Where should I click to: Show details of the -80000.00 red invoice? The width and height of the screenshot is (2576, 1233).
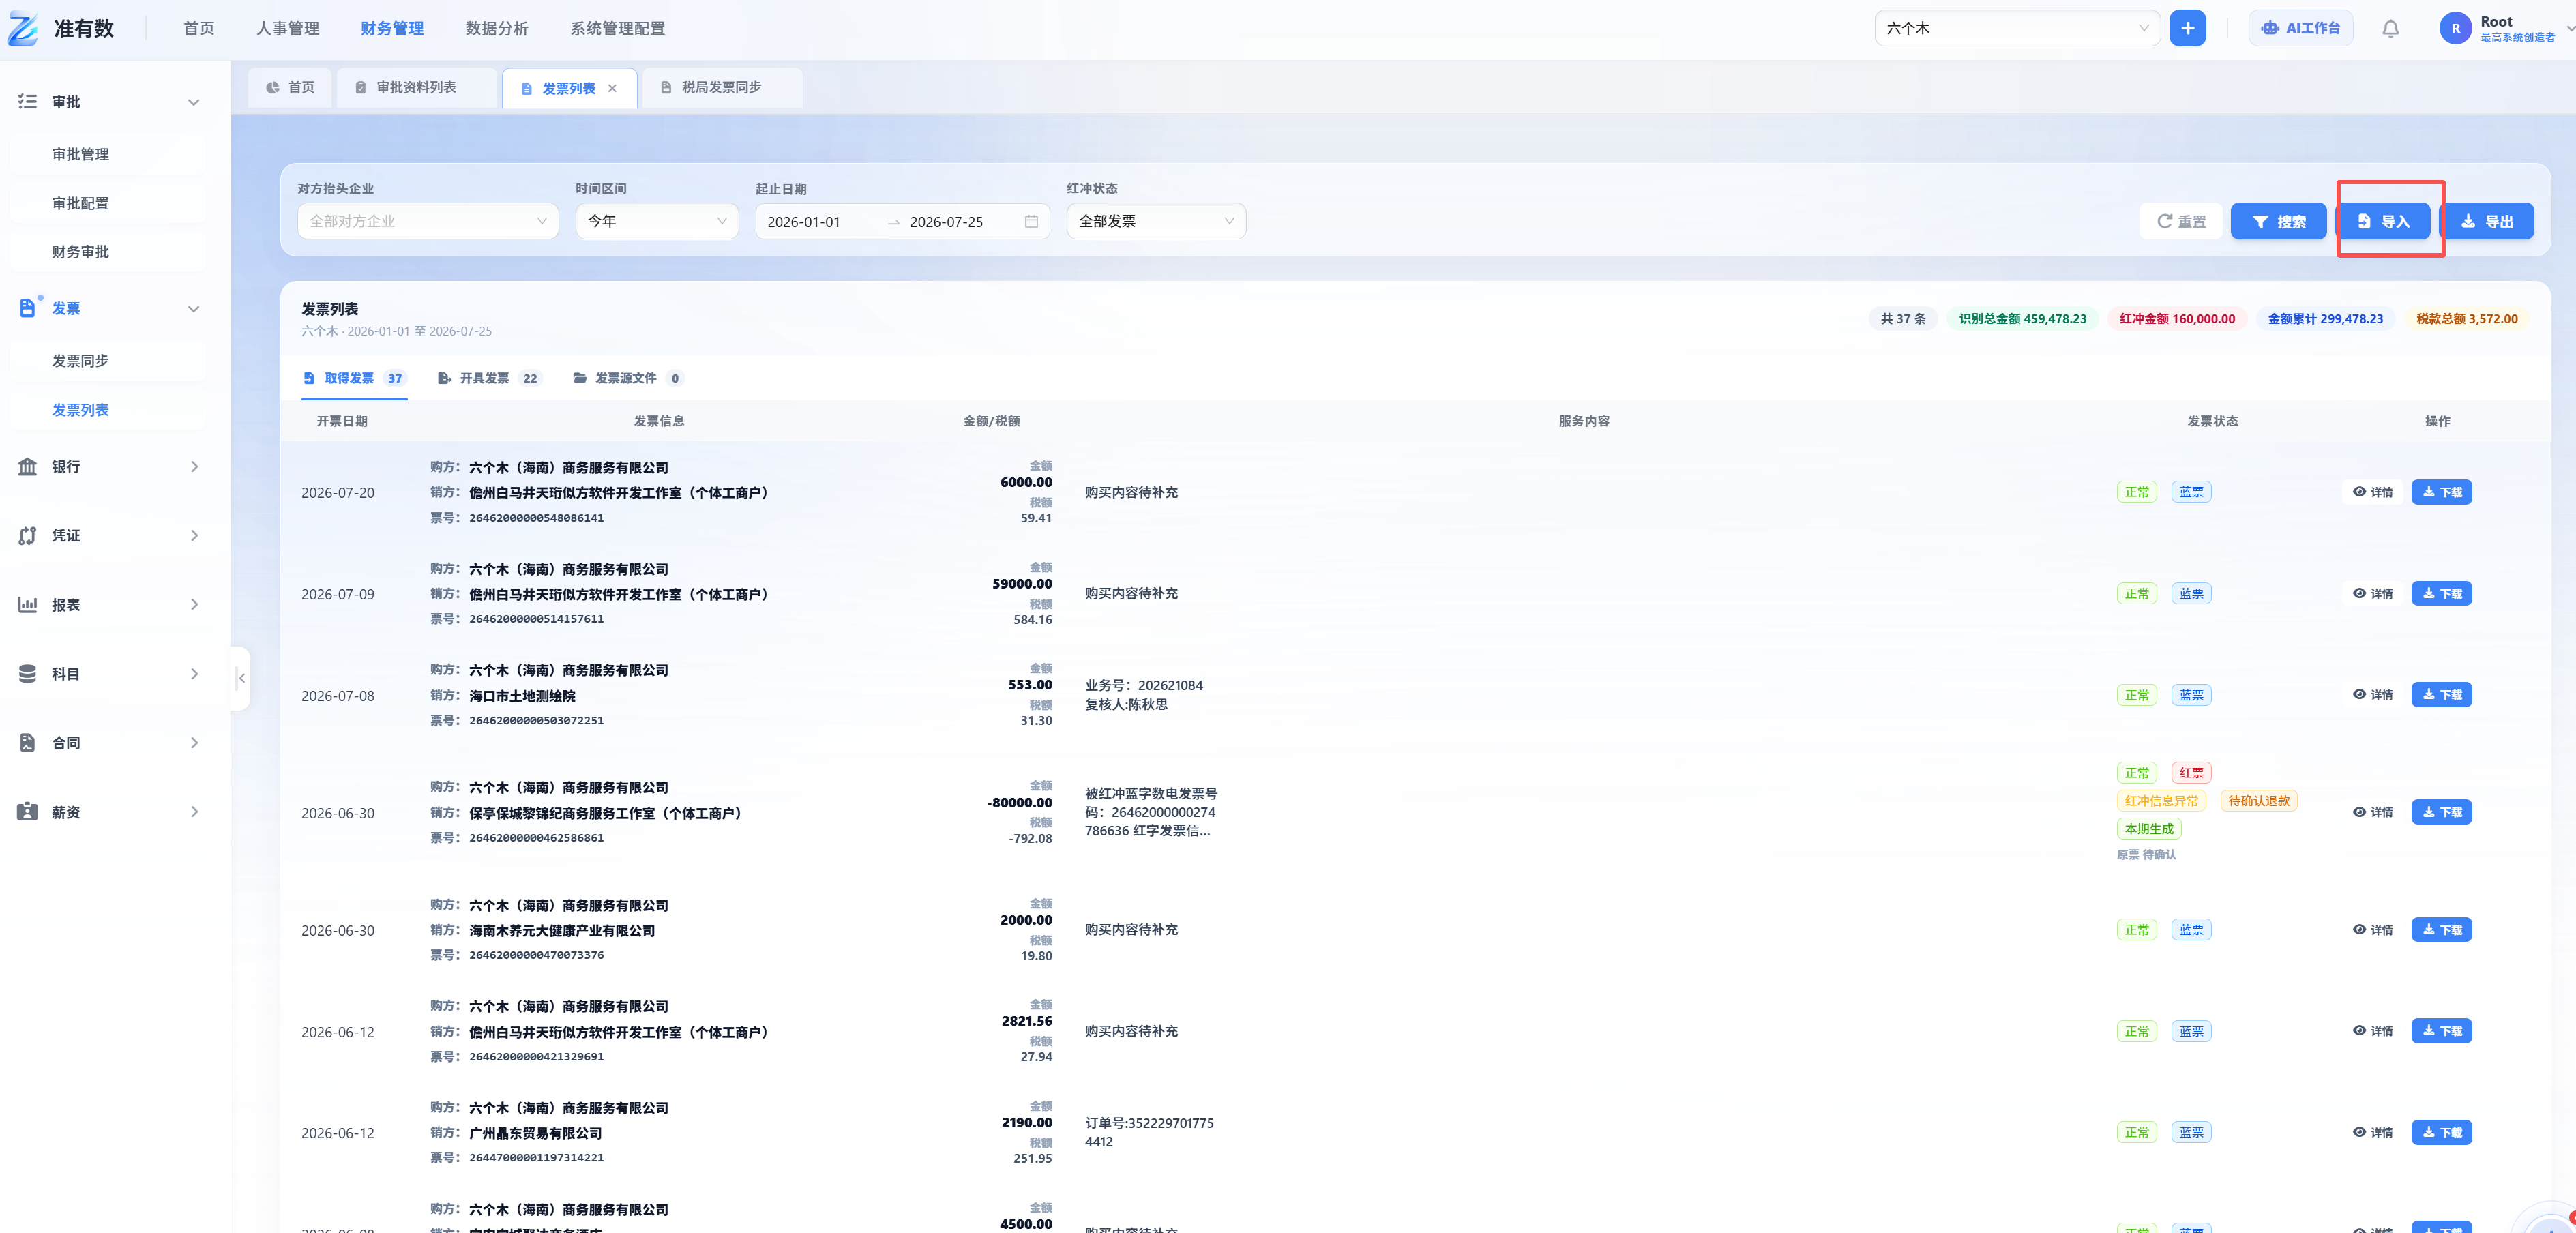point(2373,812)
